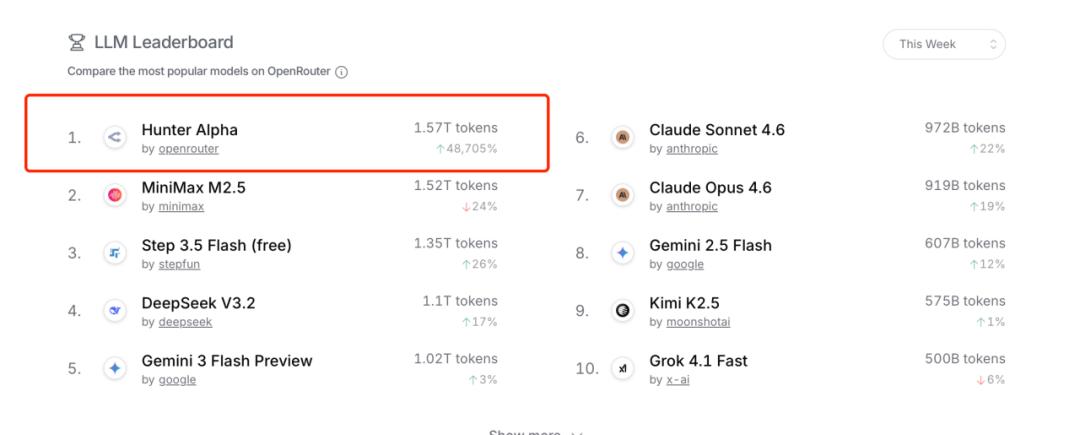Click the Kimi K2.5 logo icon
Viewport: 1080px width, 435px height.
pos(622,311)
